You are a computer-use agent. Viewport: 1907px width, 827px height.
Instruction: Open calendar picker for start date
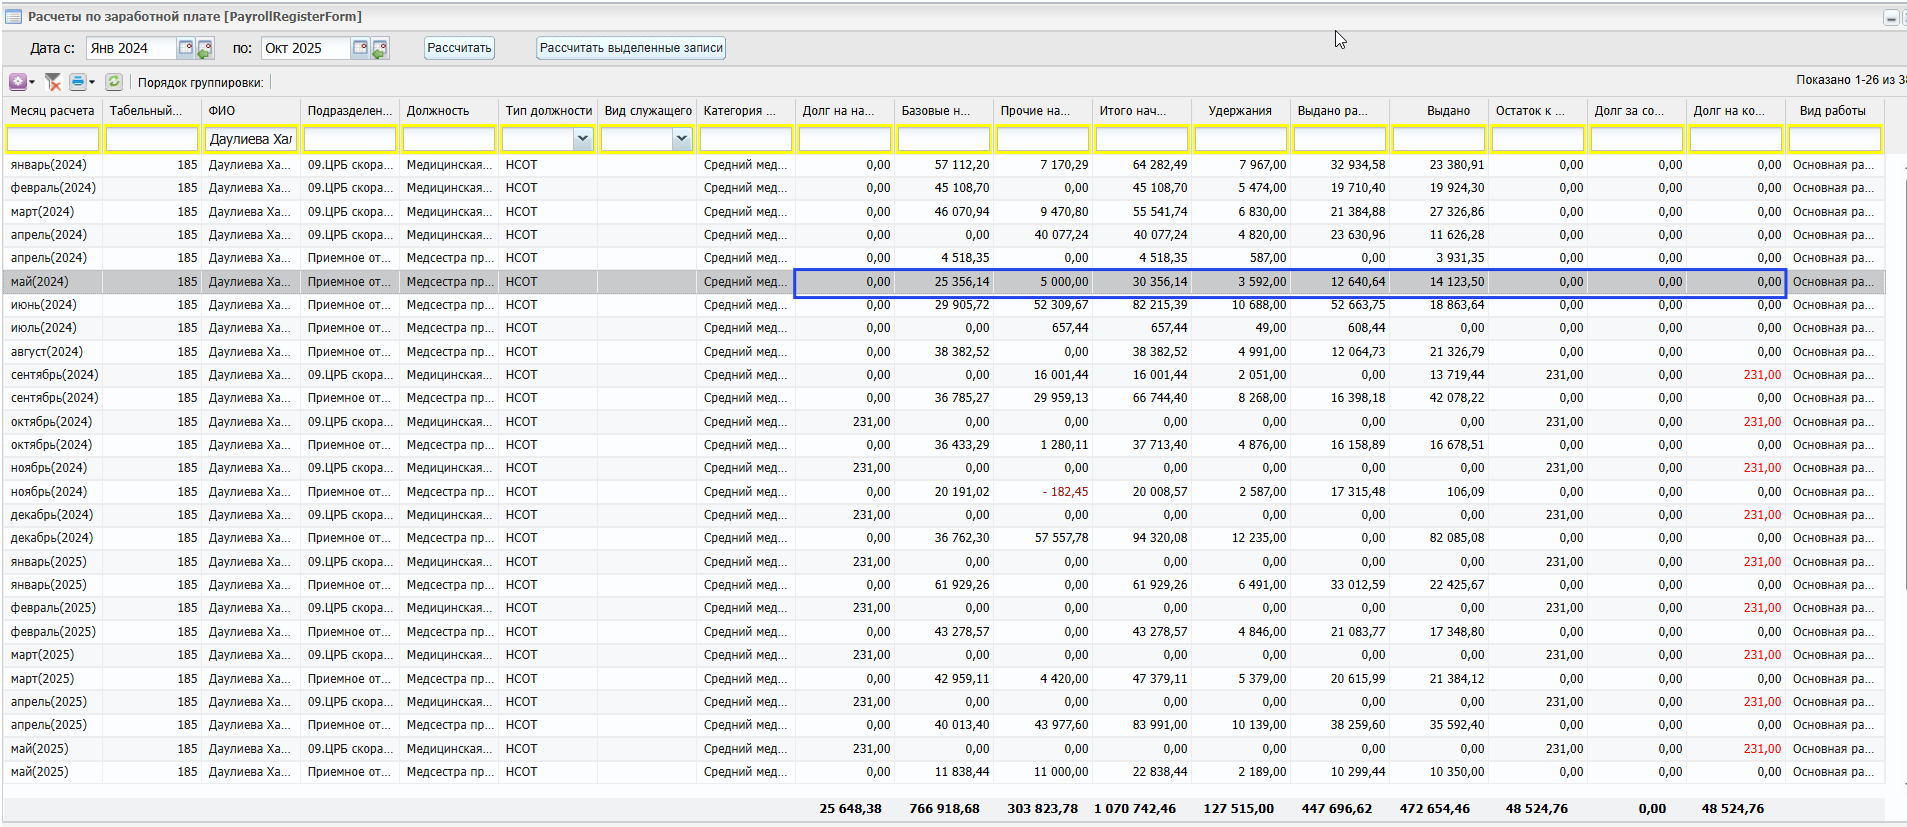185,48
